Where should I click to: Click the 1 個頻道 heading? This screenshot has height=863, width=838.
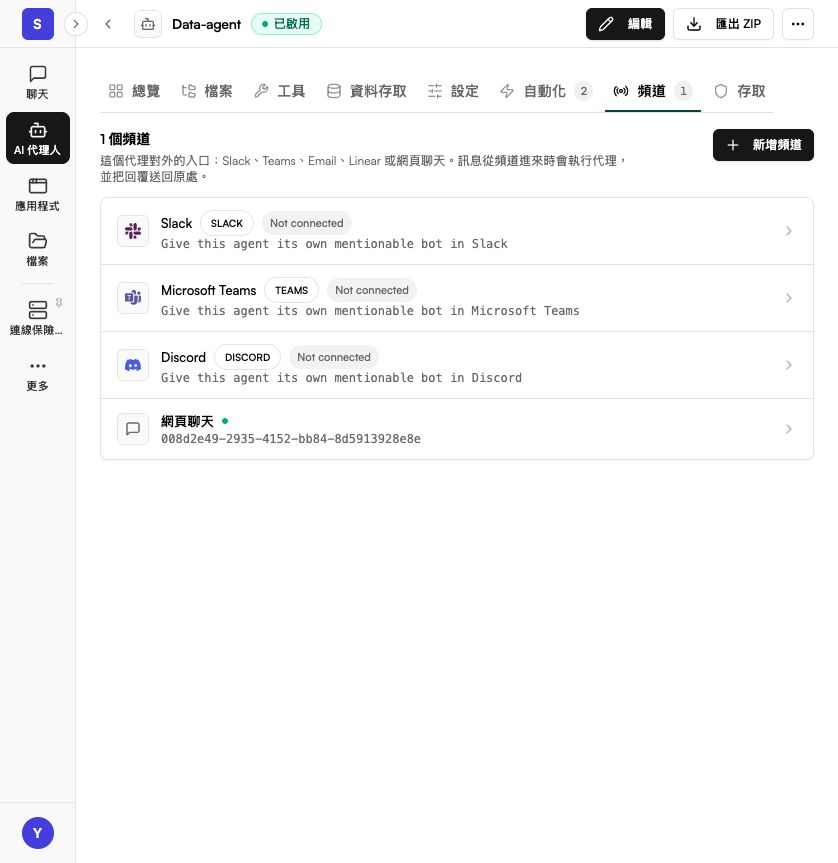pyautogui.click(x=125, y=139)
